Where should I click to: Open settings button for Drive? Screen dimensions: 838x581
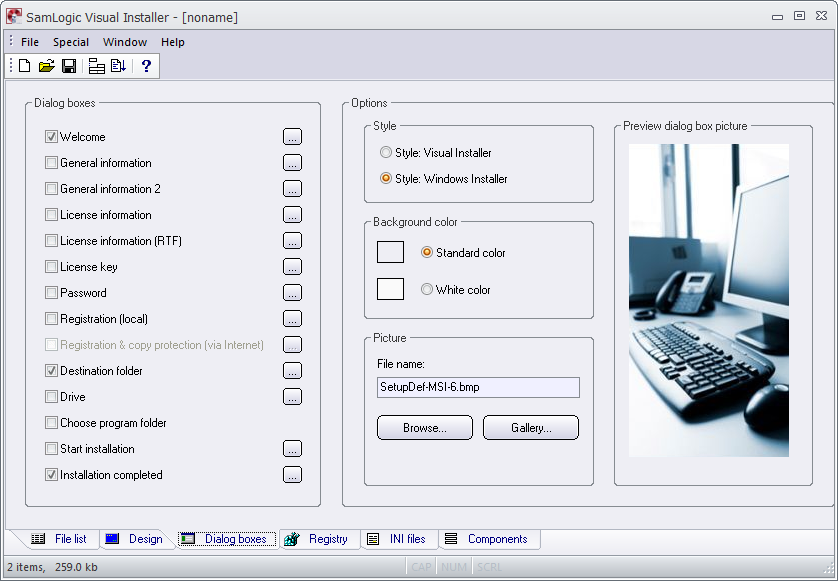point(292,397)
